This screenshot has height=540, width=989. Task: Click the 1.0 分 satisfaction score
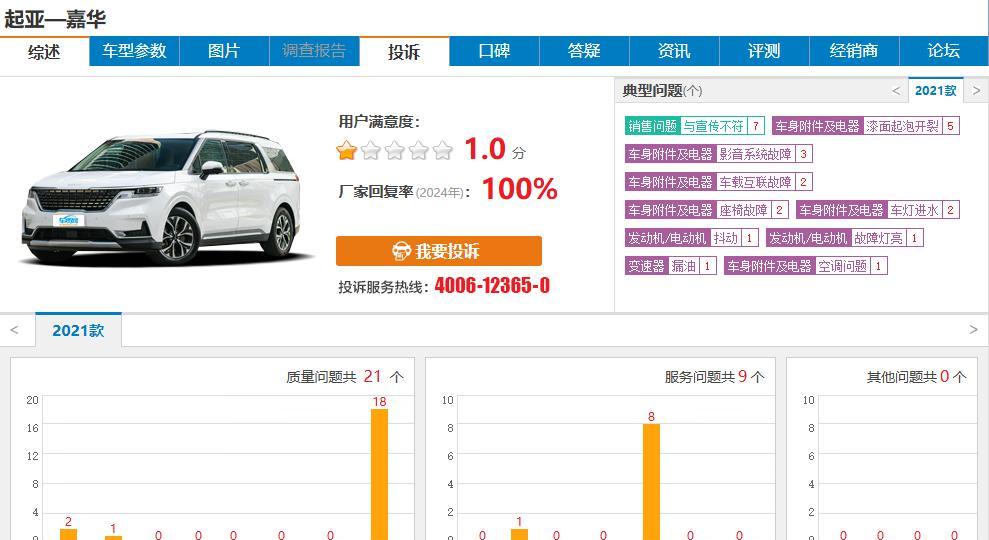pos(494,150)
